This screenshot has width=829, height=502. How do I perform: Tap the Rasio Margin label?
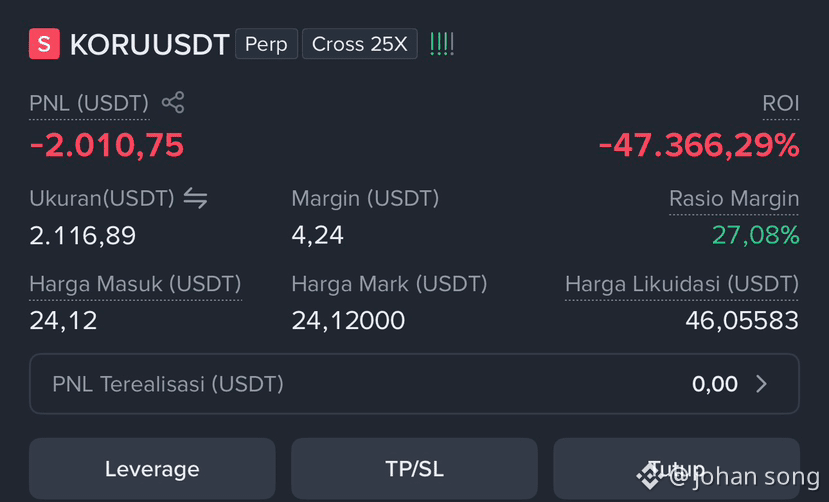[734, 199]
